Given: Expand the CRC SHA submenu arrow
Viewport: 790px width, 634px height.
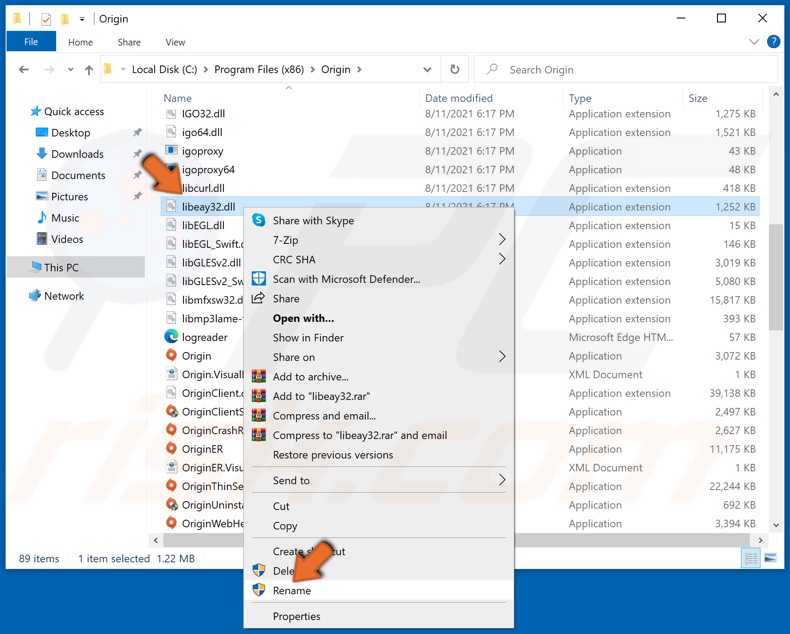Looking at the screenshot, I should [x=502, y=259].
